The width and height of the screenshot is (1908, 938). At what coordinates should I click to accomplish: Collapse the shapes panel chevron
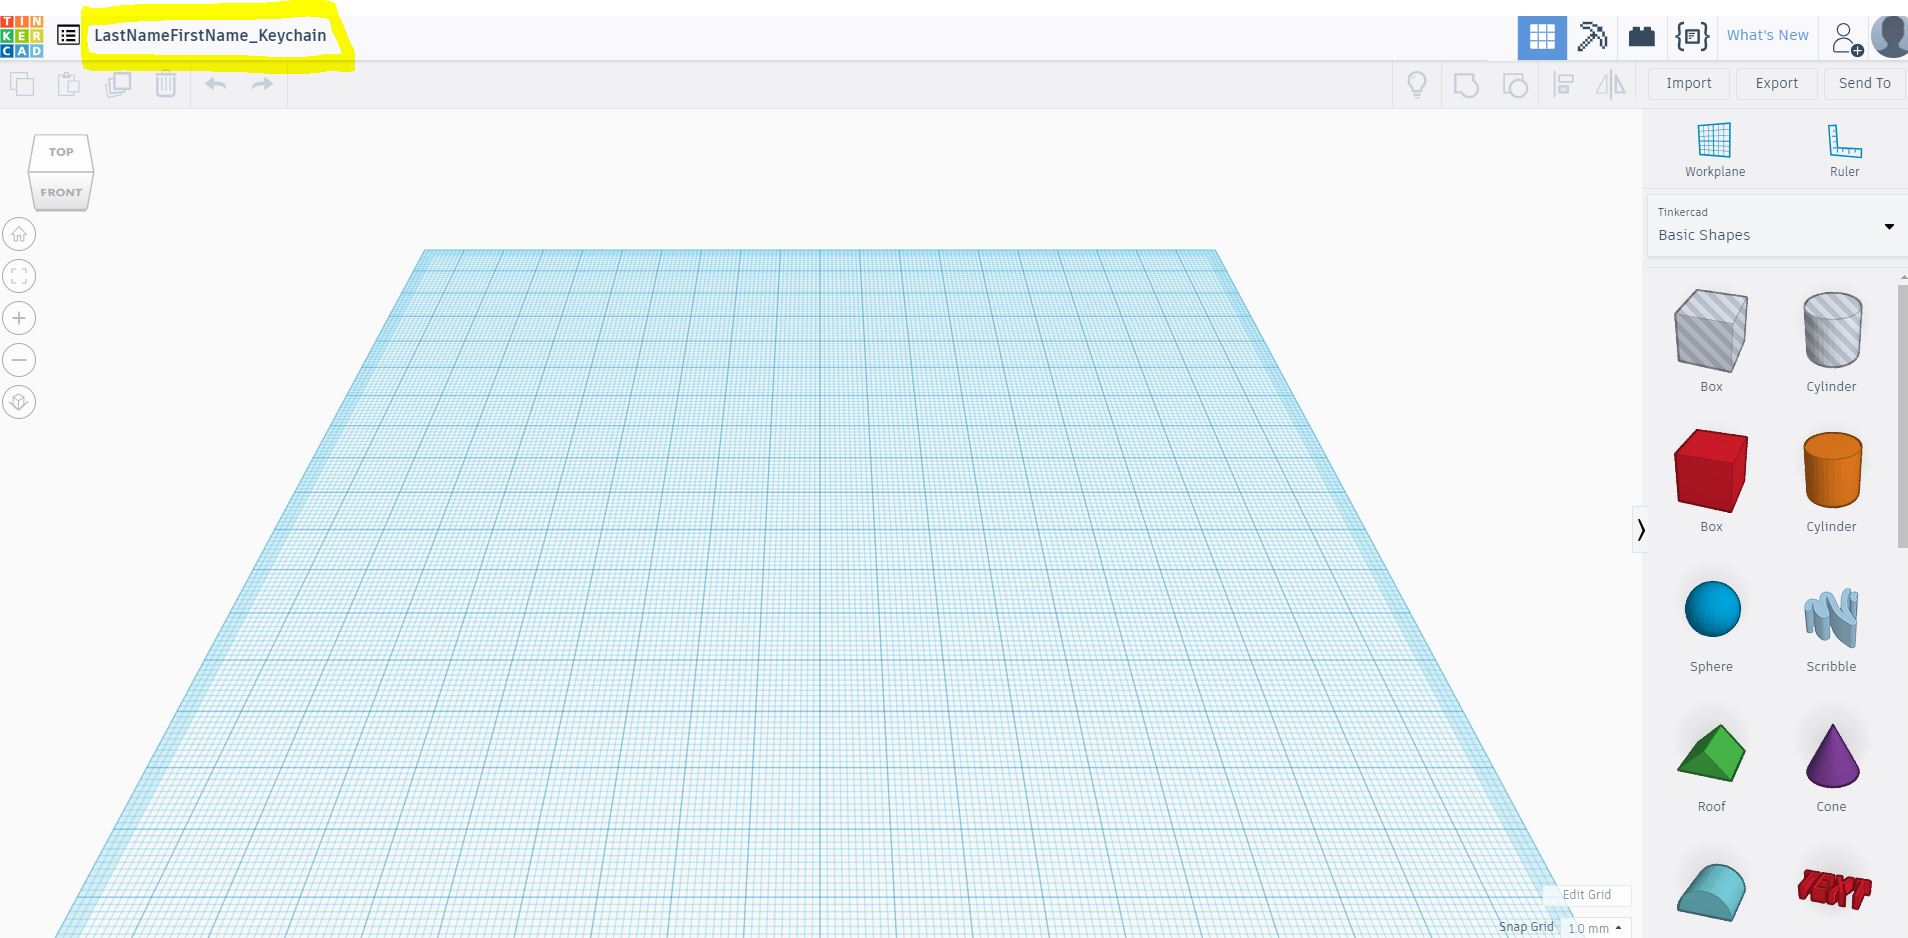pyautogui.click(x=1640, y=530)
